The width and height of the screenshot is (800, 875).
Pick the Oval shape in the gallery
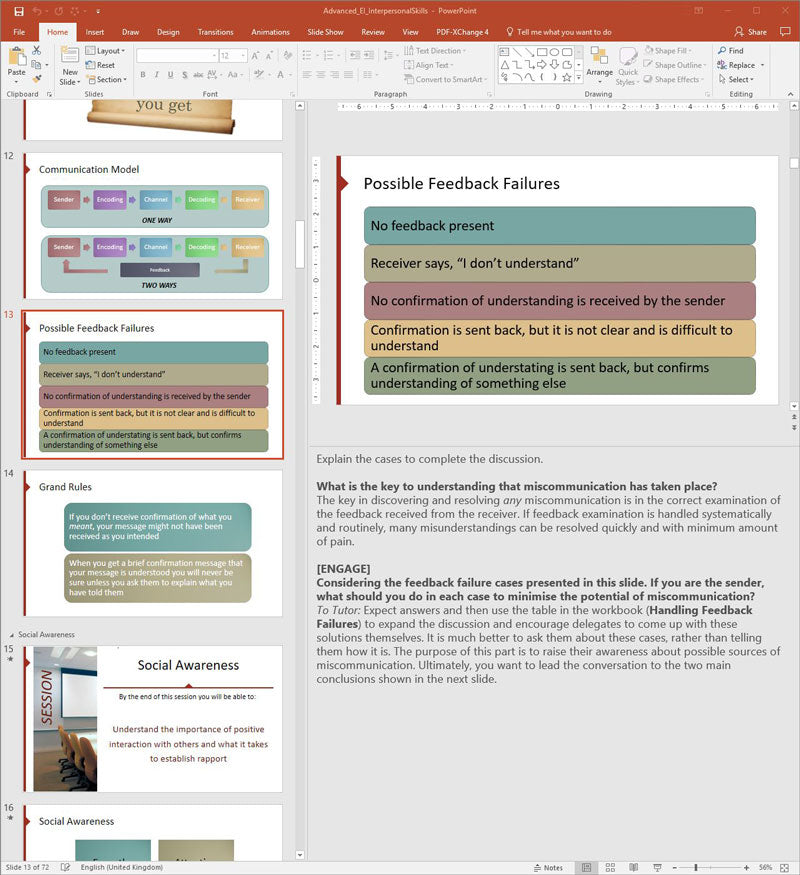click(x=554, y=52)
